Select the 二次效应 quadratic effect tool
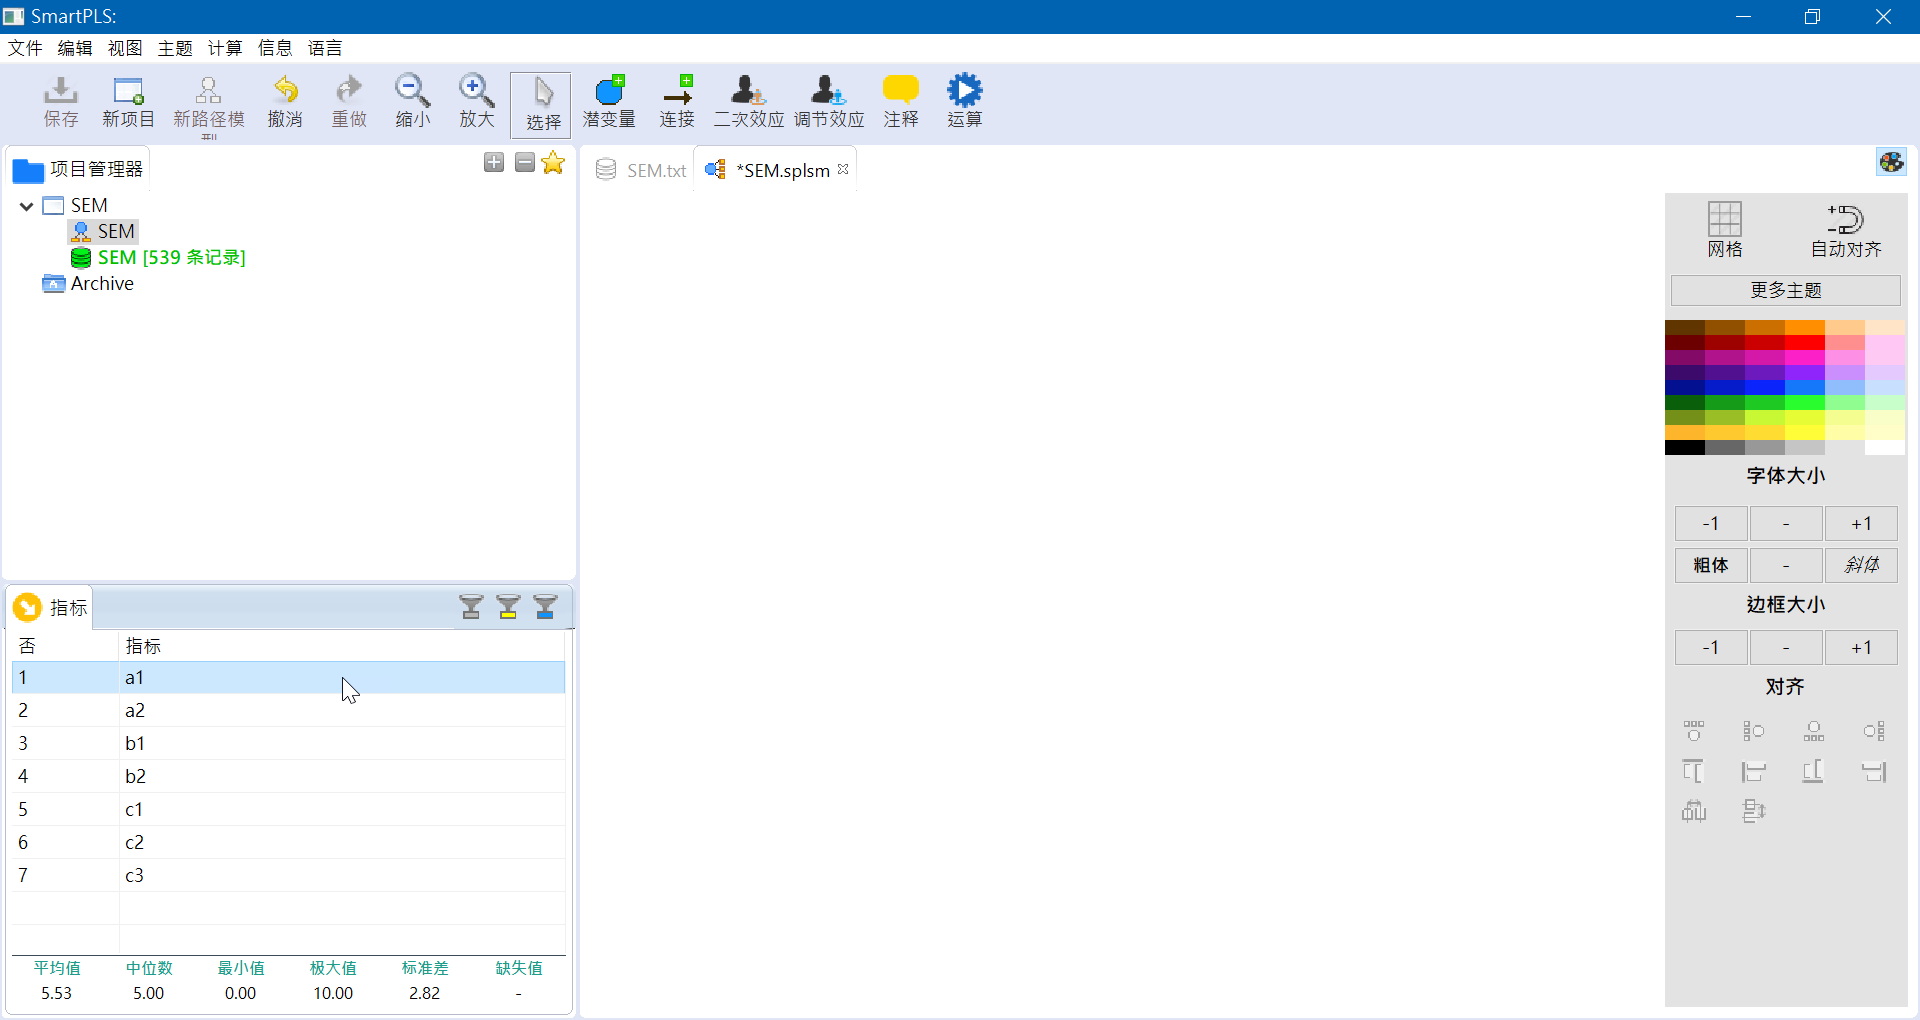The height and width of the screenshot is (1020, 1920). (x=748, y=102)
